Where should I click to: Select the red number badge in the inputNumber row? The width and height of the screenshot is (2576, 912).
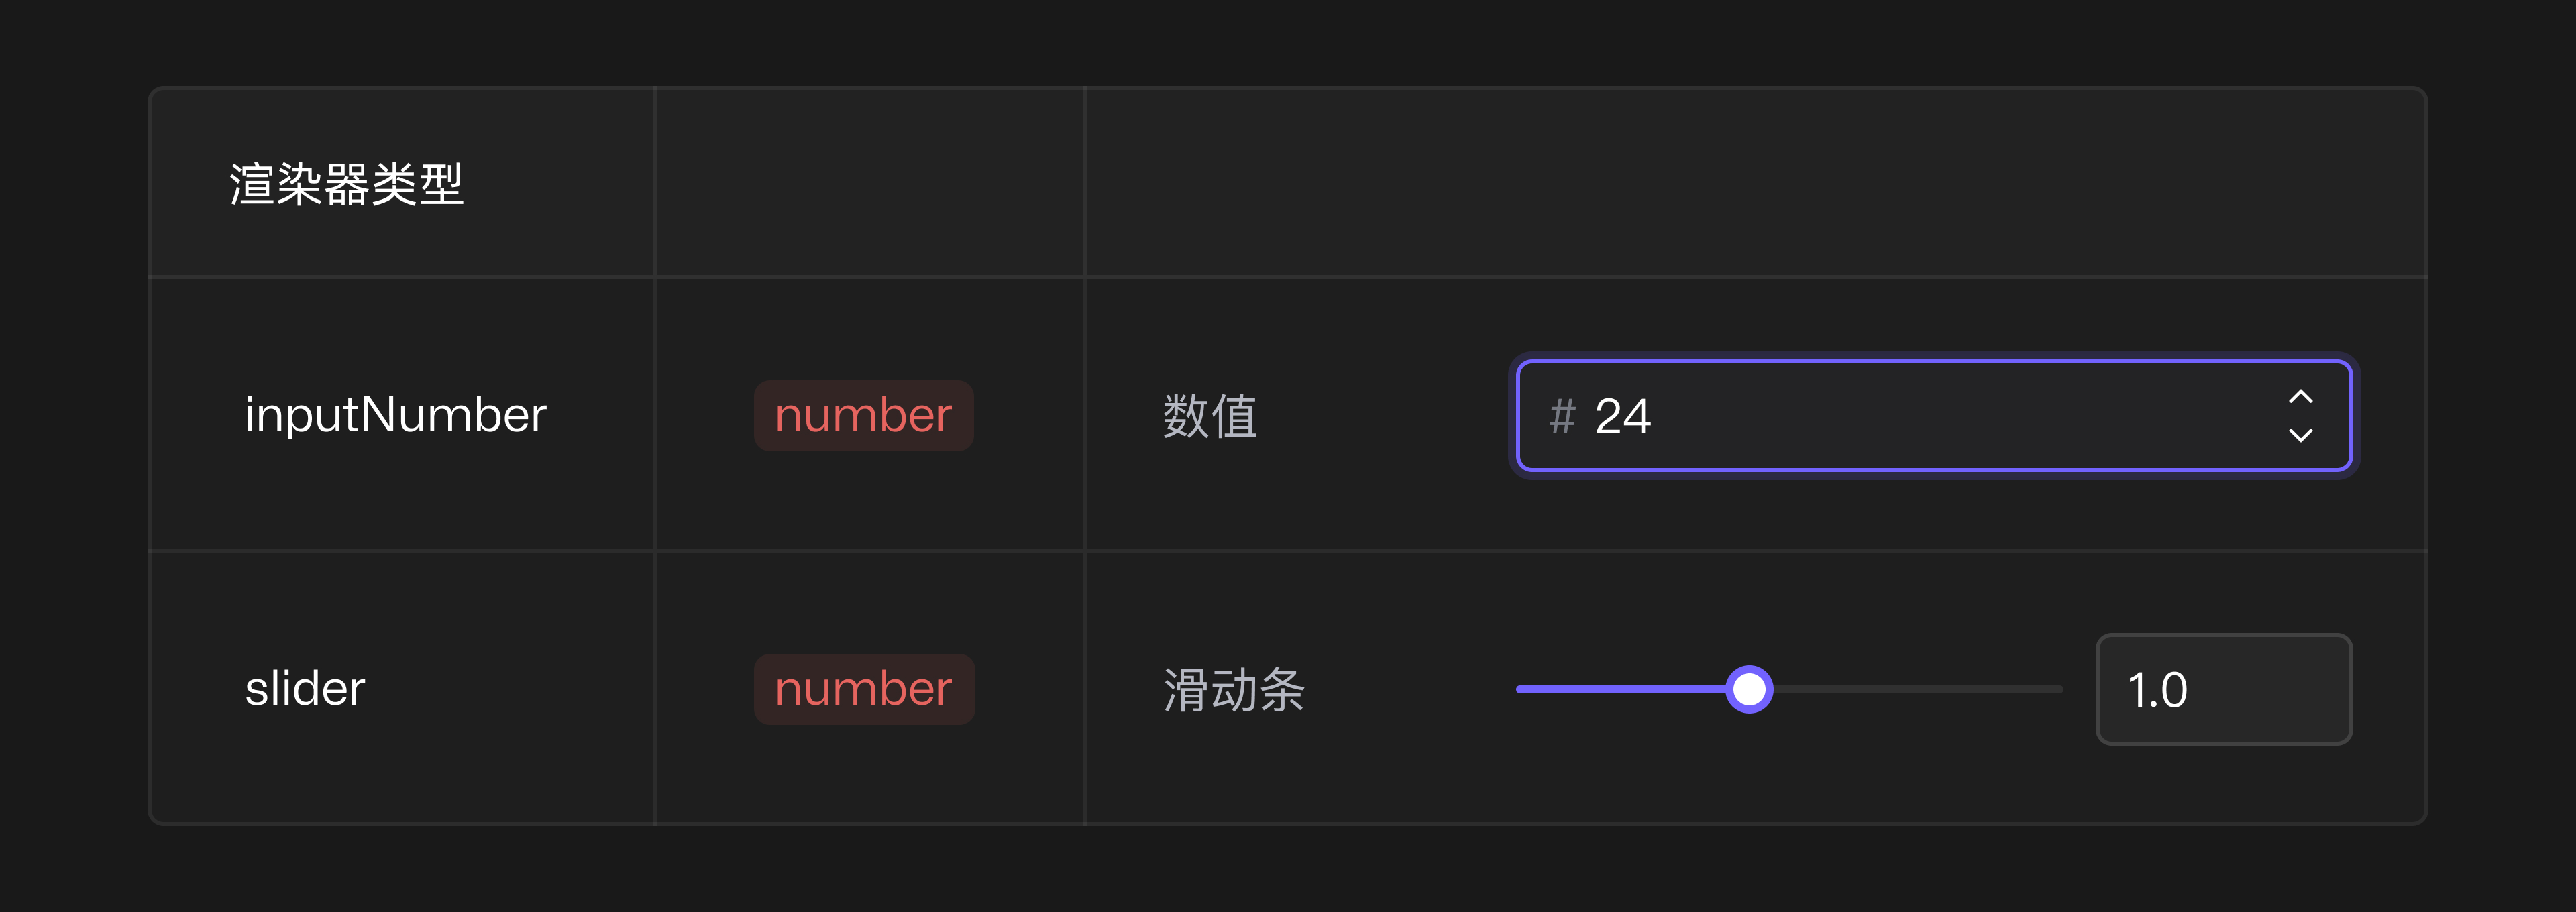(x=864, y=415)
